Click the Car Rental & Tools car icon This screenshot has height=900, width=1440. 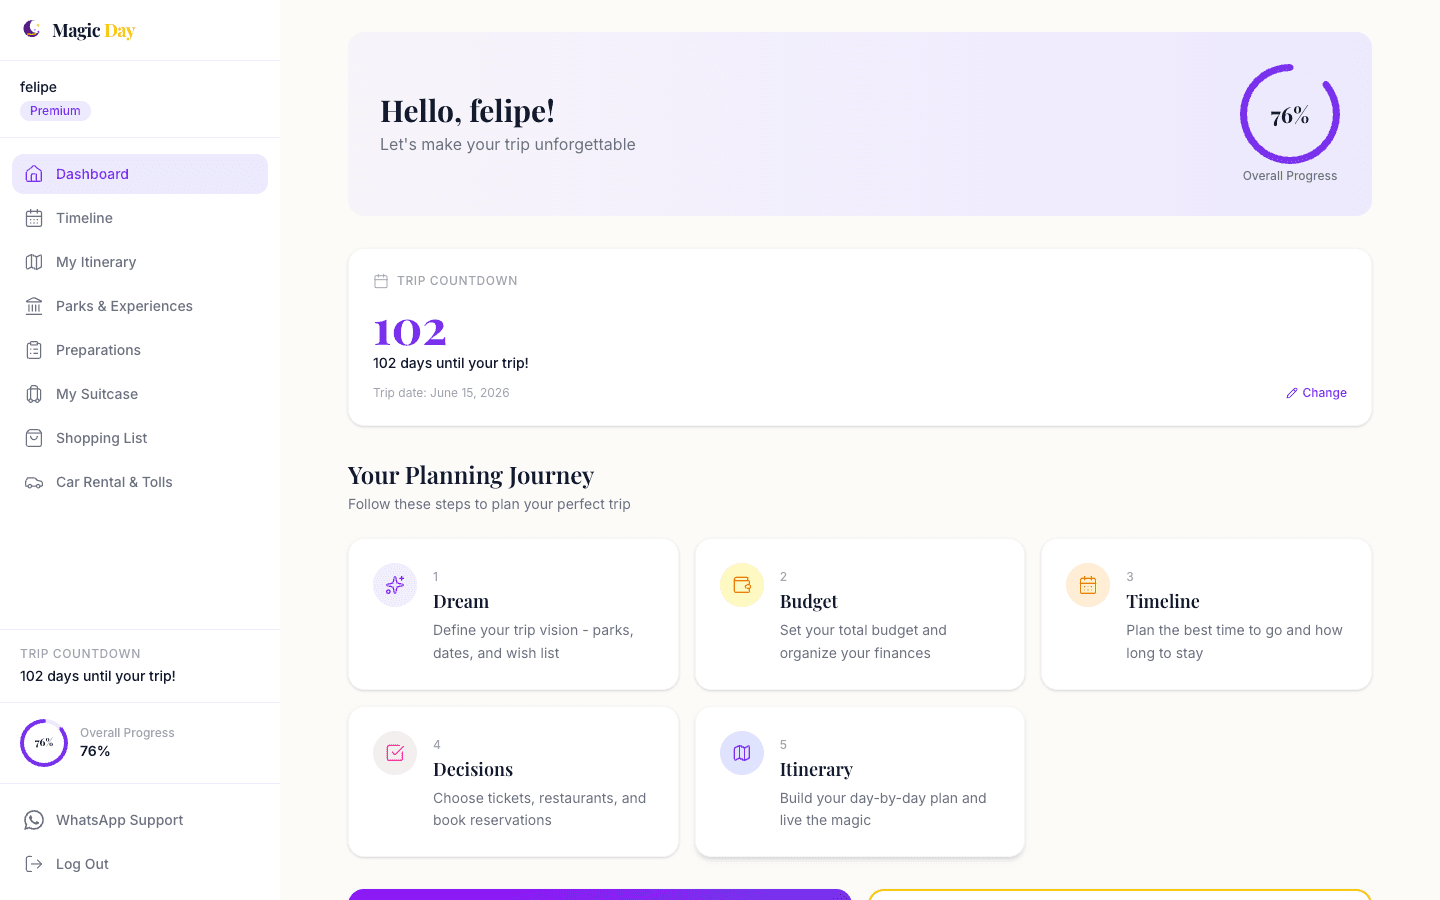(x=34, y=482)
